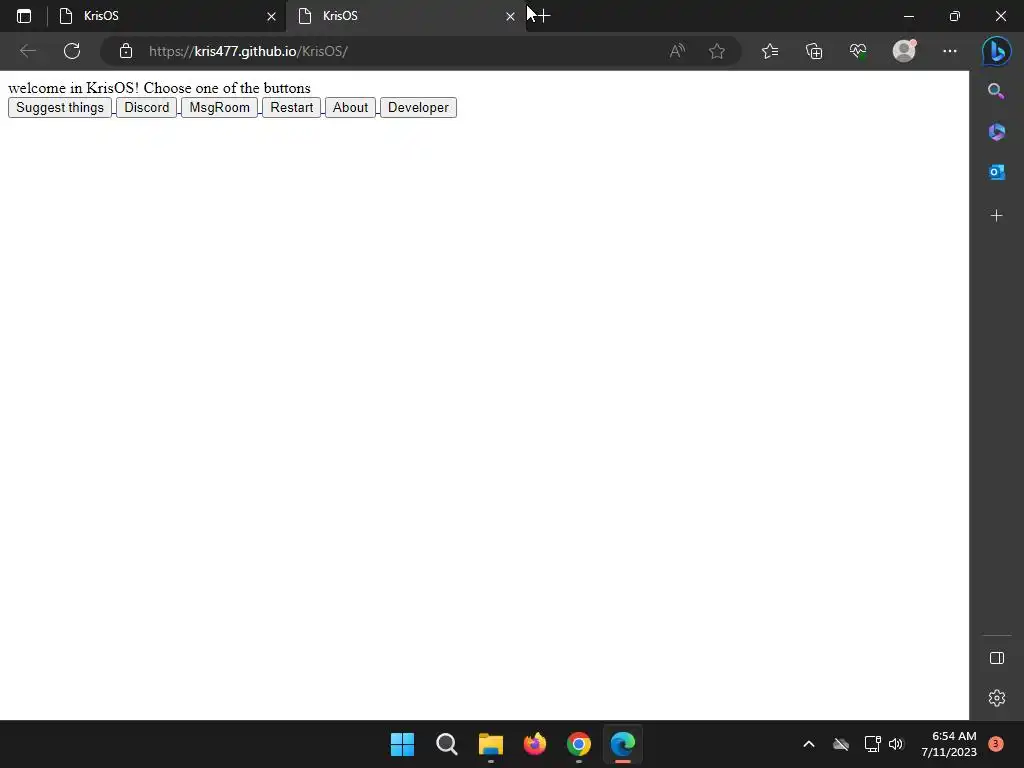Select Edge icon in taskbar
The height and width of the screenshot is (768, 1024).
pos(622,744)
